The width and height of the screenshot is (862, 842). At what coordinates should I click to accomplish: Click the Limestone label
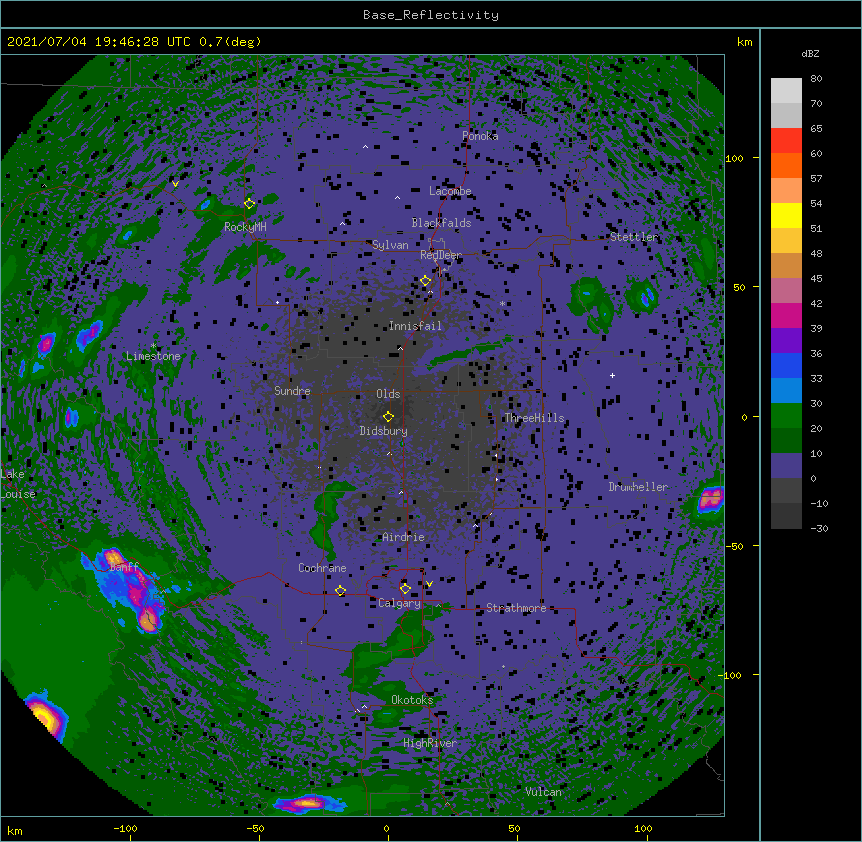153,356
